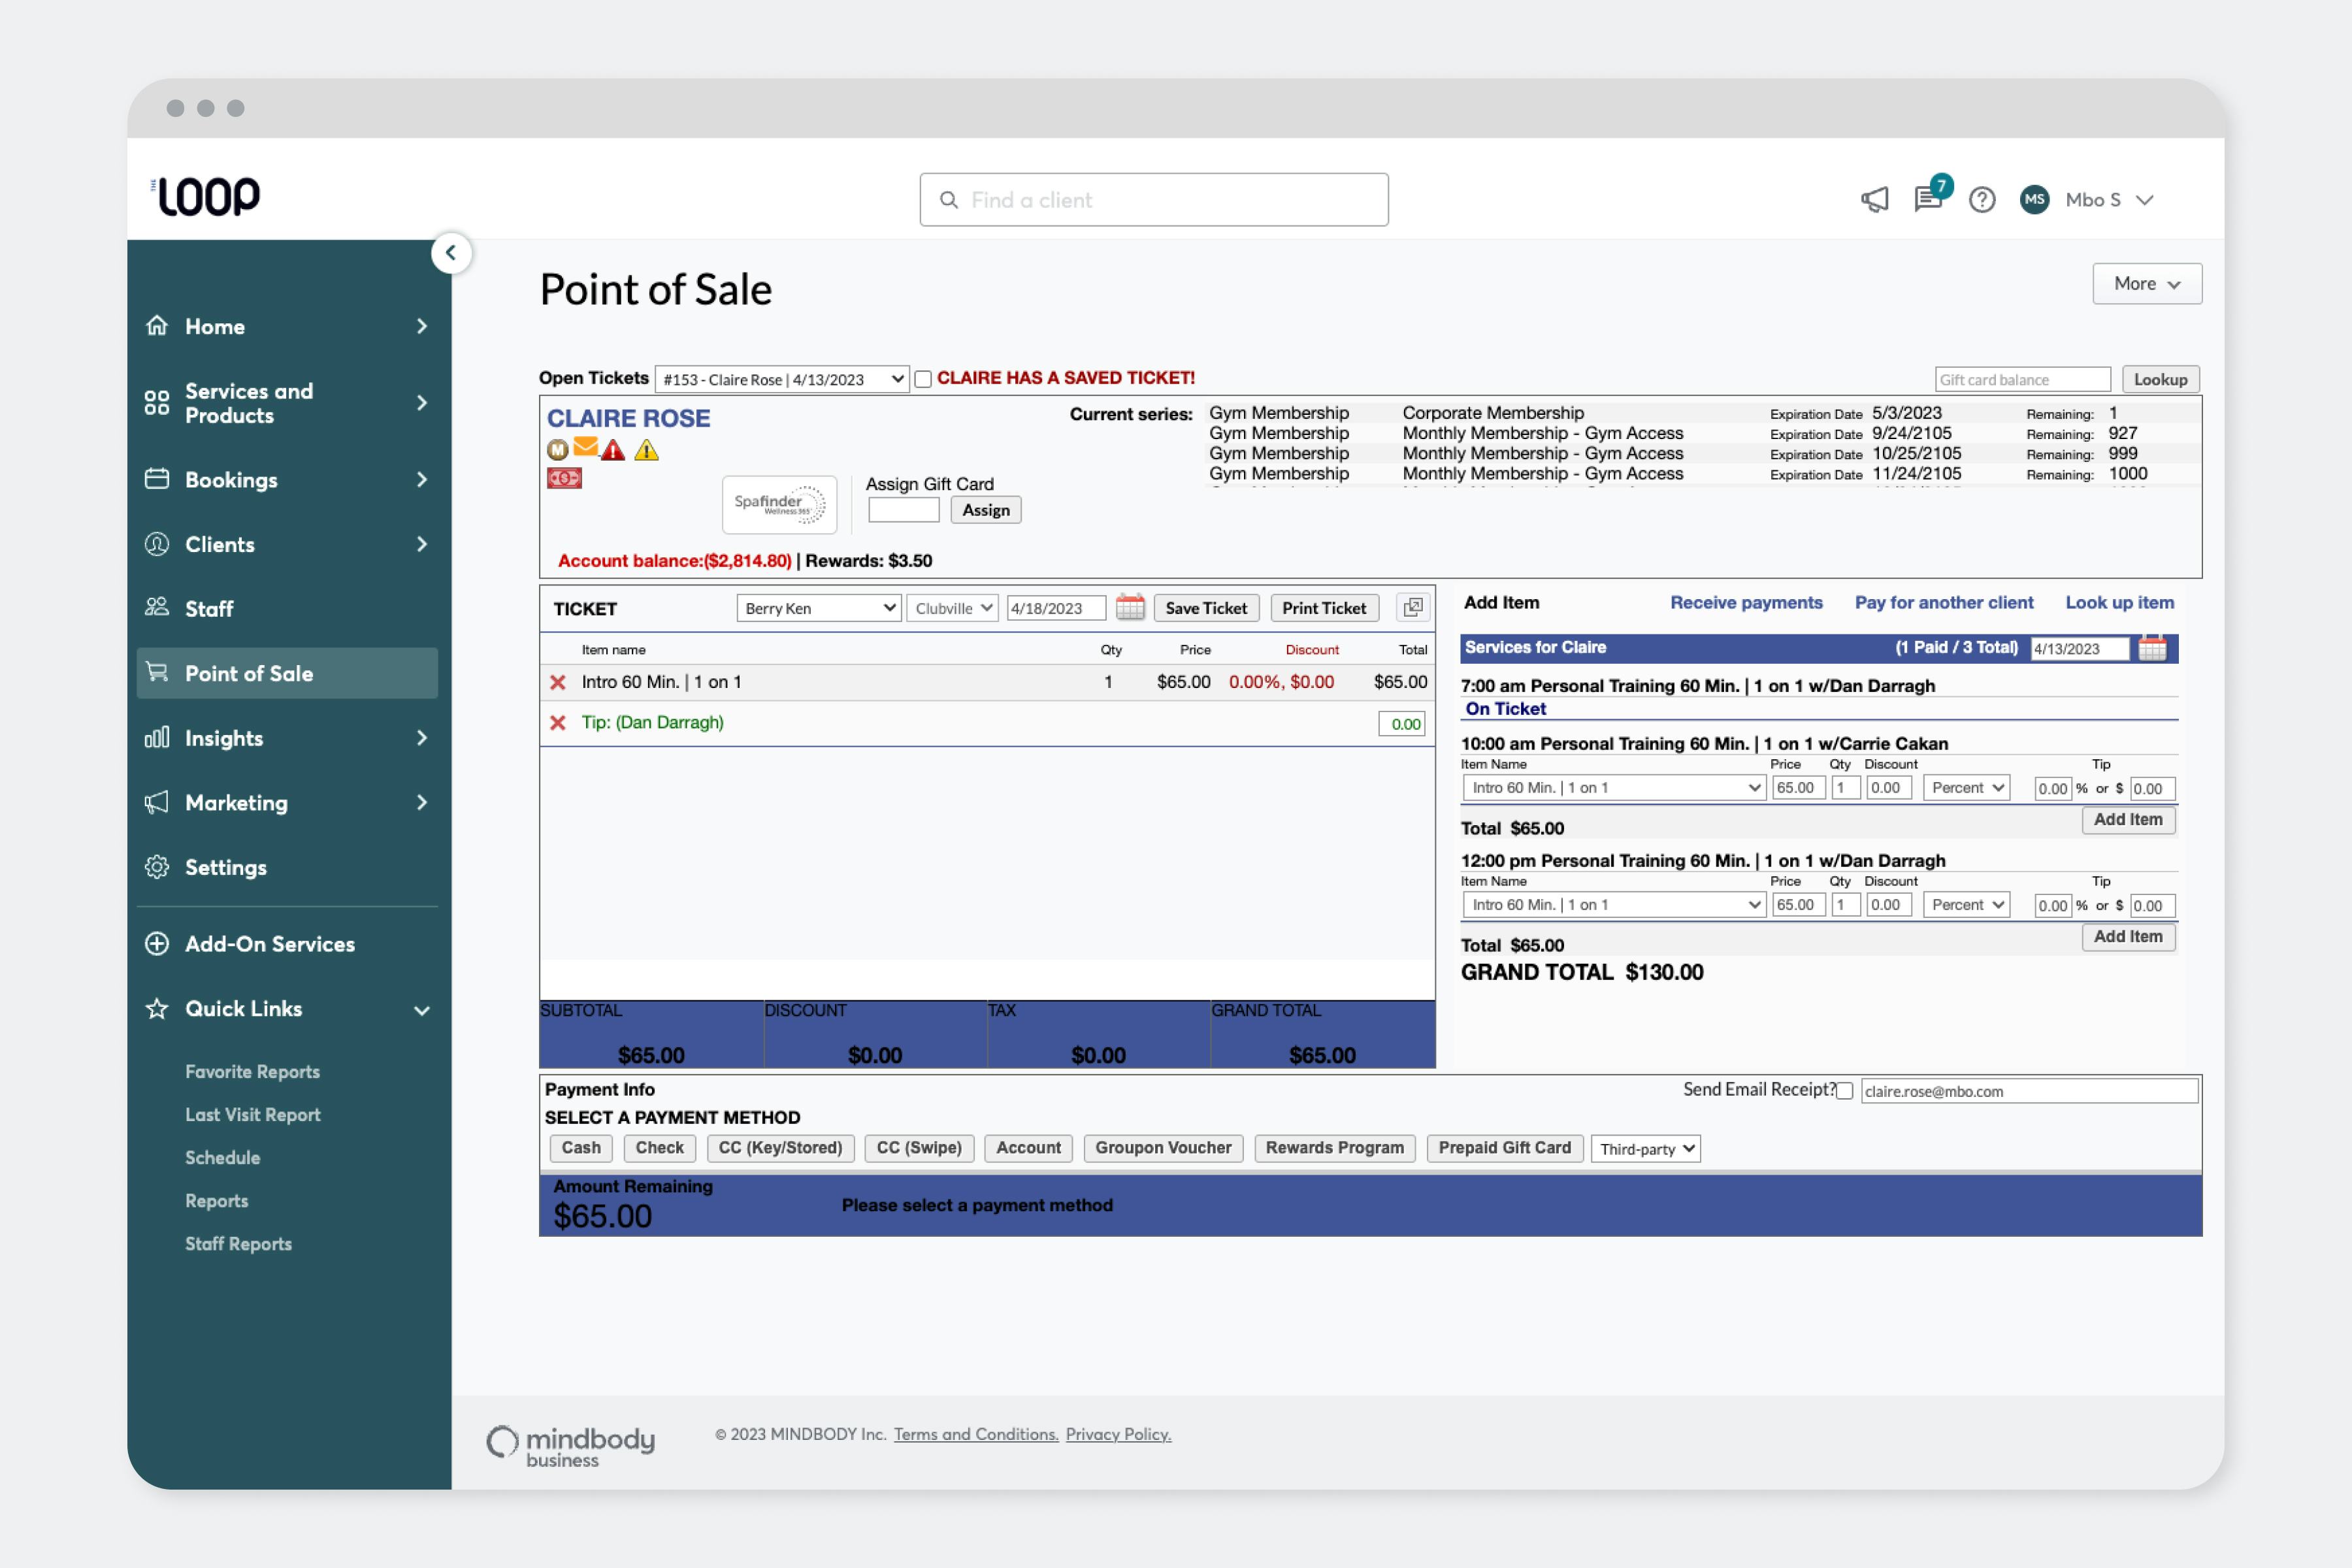The image size is (2352, 1568).
Task: Click the pop-out ticket window icon
Action: pyautogui.click(x=1413, y=607)
